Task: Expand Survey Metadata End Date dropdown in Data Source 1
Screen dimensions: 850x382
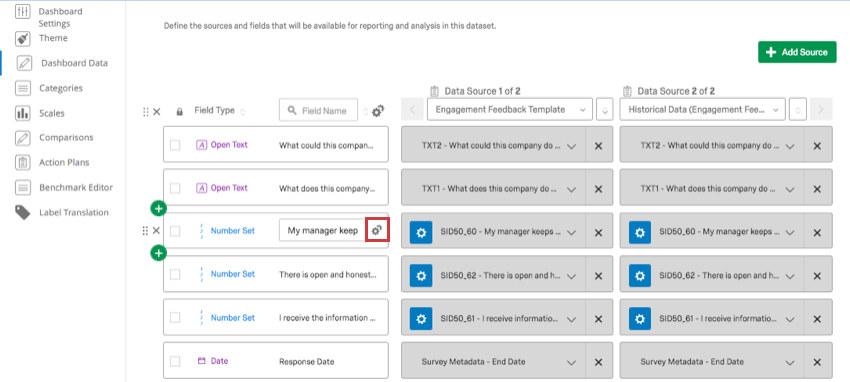Action: click(x=571, y=362)
